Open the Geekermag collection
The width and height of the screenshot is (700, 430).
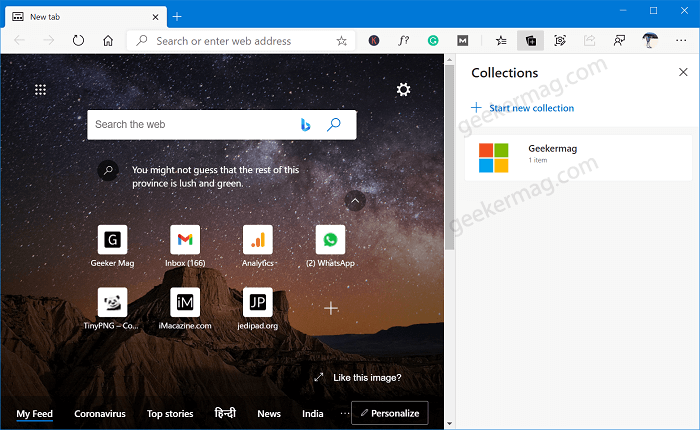click(578, 158)
